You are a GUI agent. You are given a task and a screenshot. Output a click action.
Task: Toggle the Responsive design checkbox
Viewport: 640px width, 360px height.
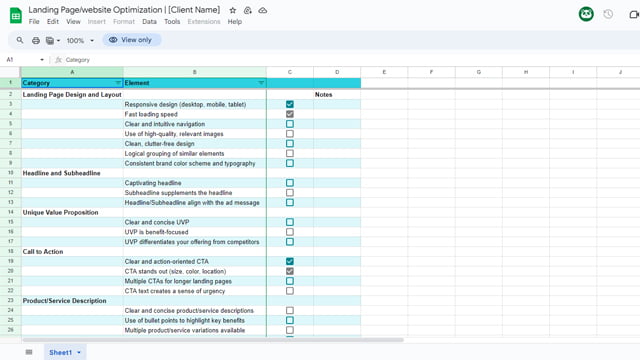click(290, 104)
